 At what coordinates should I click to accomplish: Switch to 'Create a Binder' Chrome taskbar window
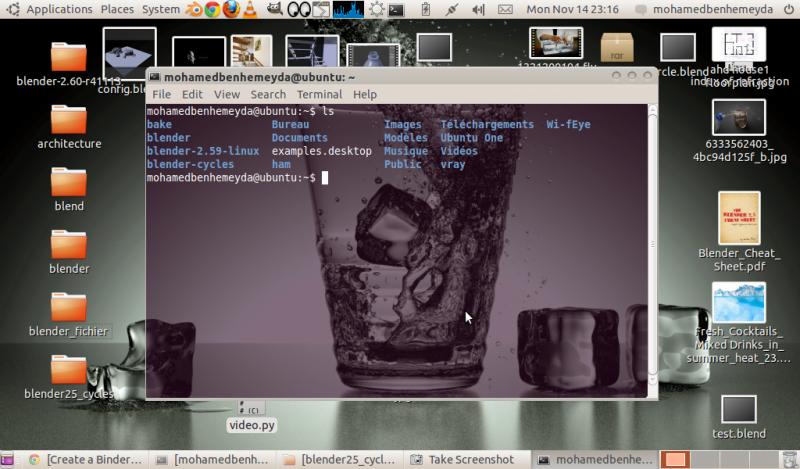pyautogui.click(x=86, y=459)
